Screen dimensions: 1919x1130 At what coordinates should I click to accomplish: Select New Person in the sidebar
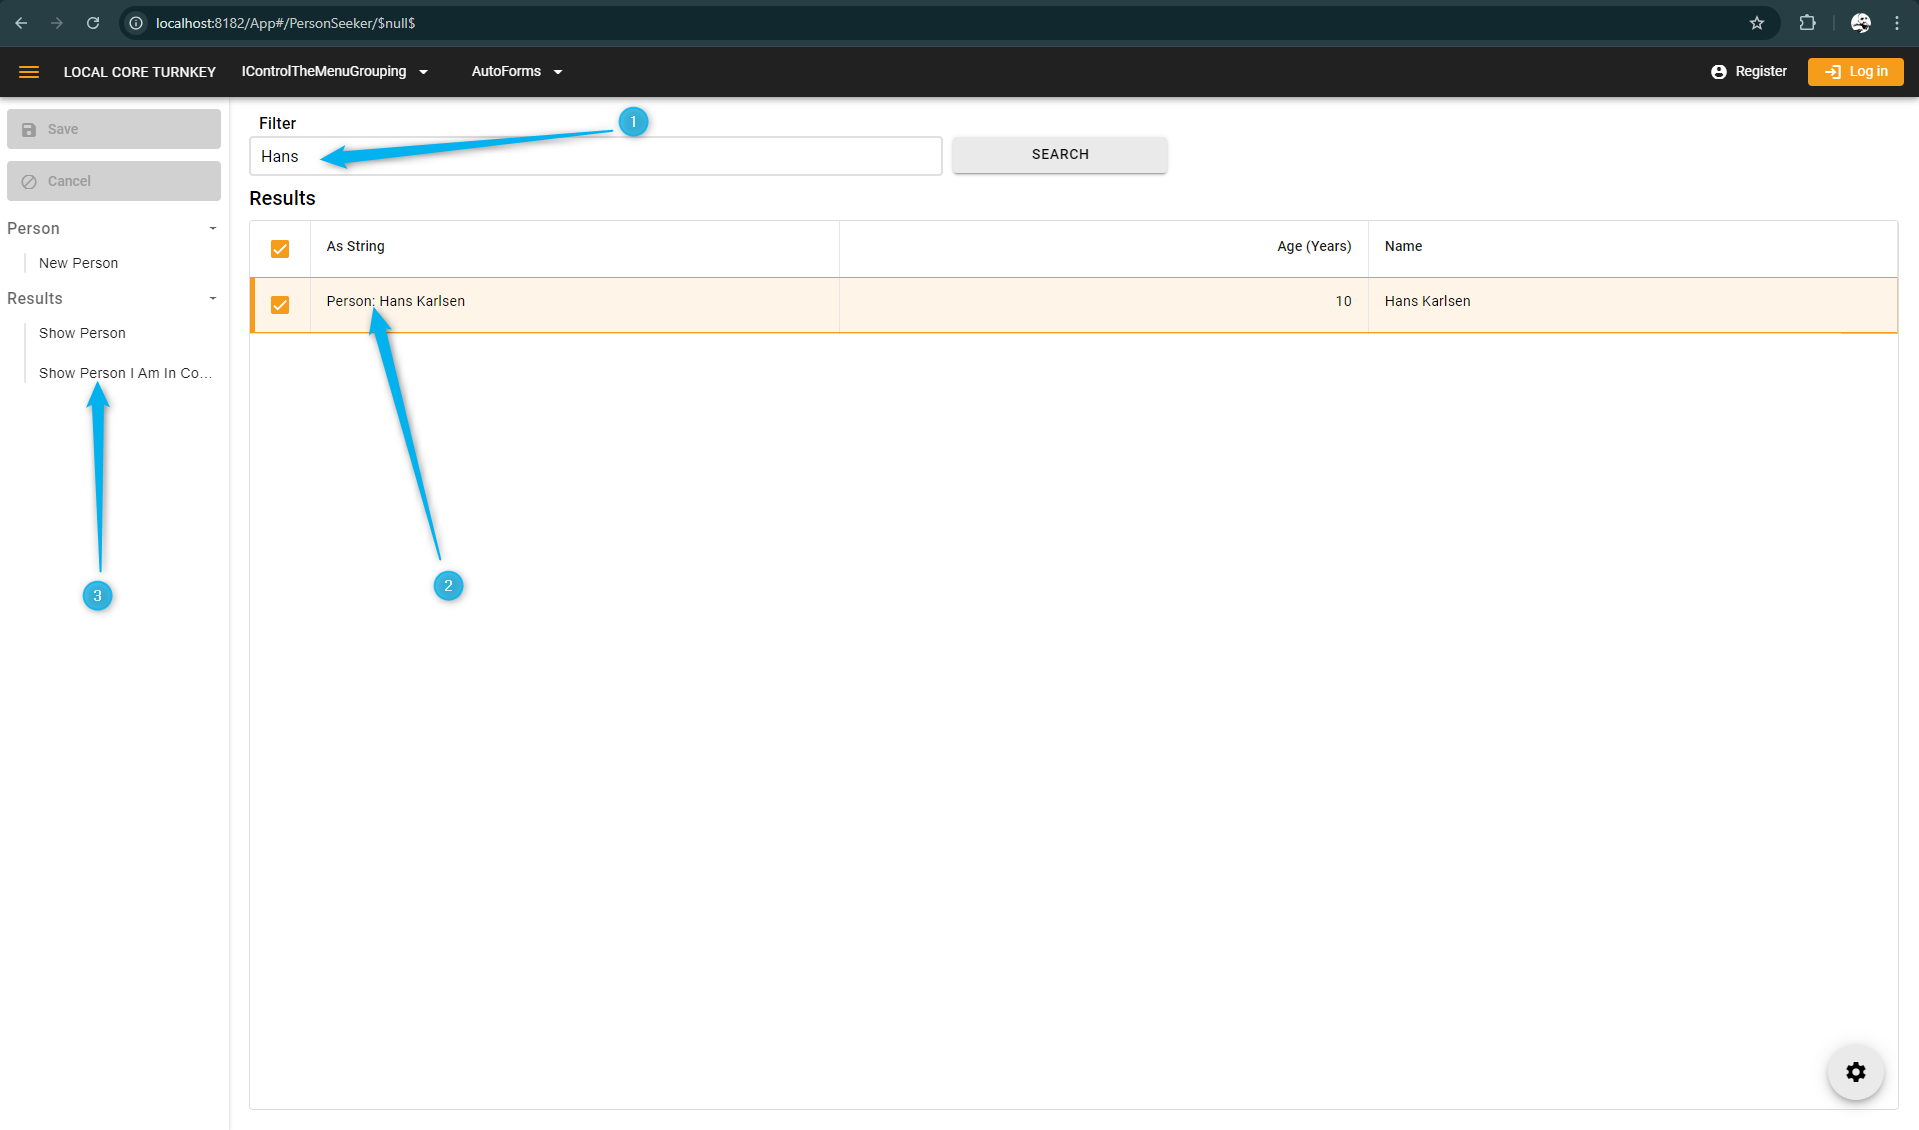[x=78, y=263]
